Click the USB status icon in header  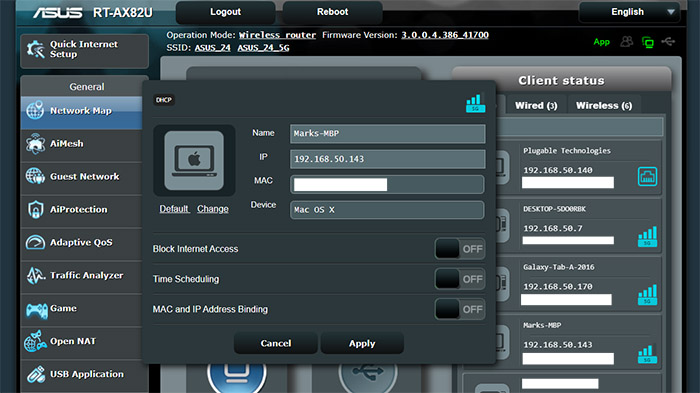[x=668, y=42]
